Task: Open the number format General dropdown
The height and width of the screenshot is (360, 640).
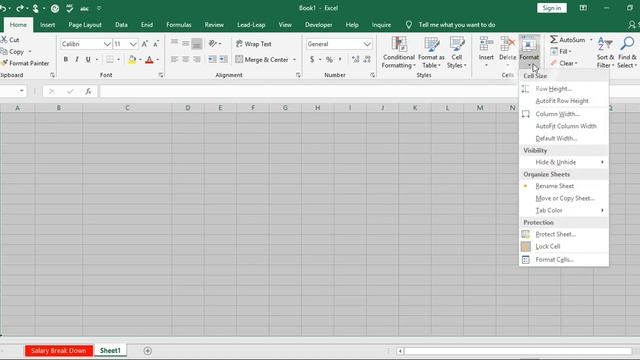Action: [x=367, y=44]
